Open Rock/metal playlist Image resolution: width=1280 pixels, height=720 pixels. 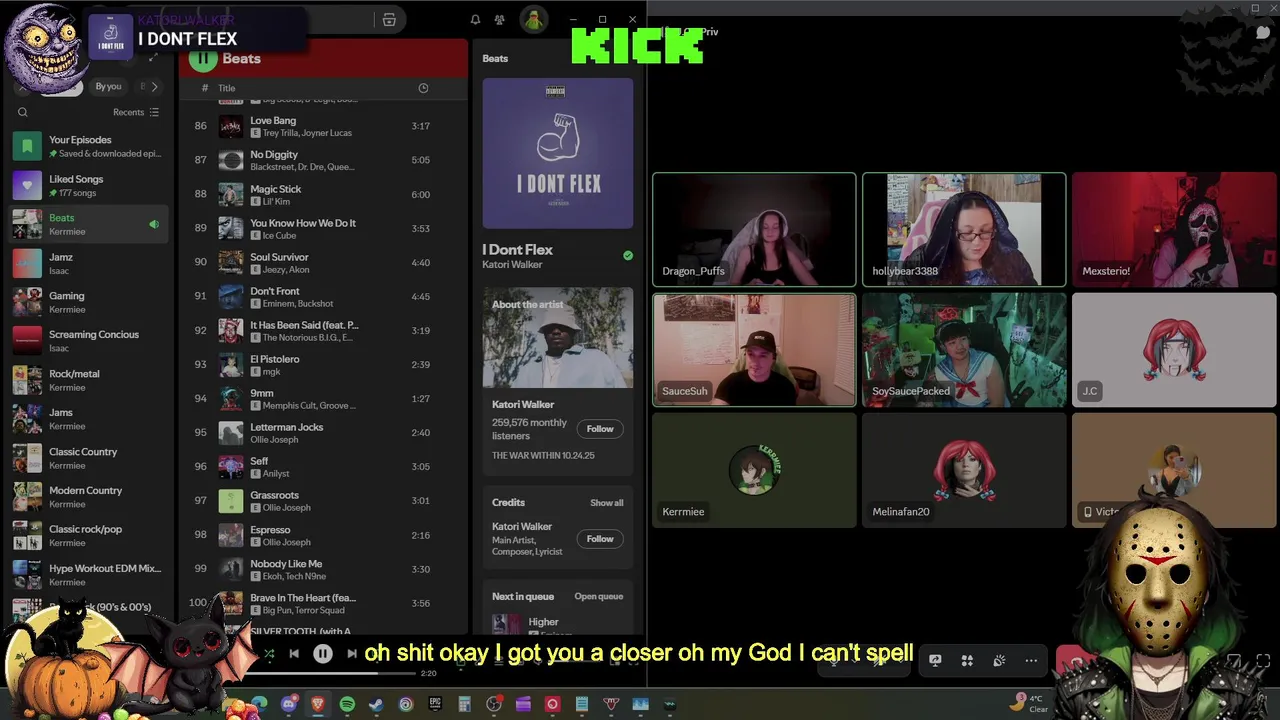pyautogui.click(x=90, y=380)
